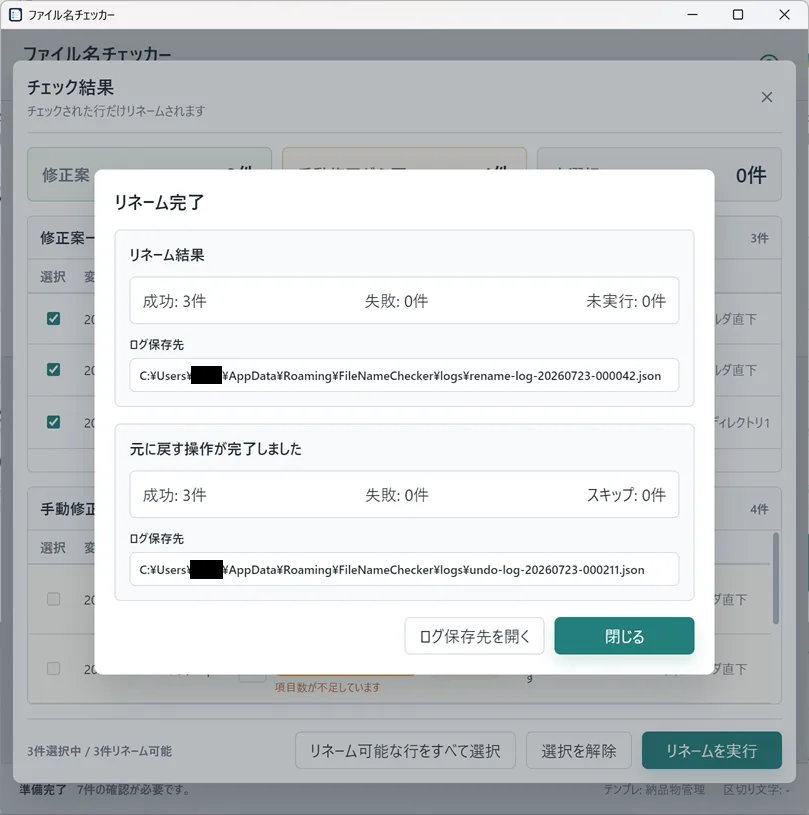This screenshot has height=815, width=809.
Task: Click 選択を解除 button
Action: pos(579,750)
